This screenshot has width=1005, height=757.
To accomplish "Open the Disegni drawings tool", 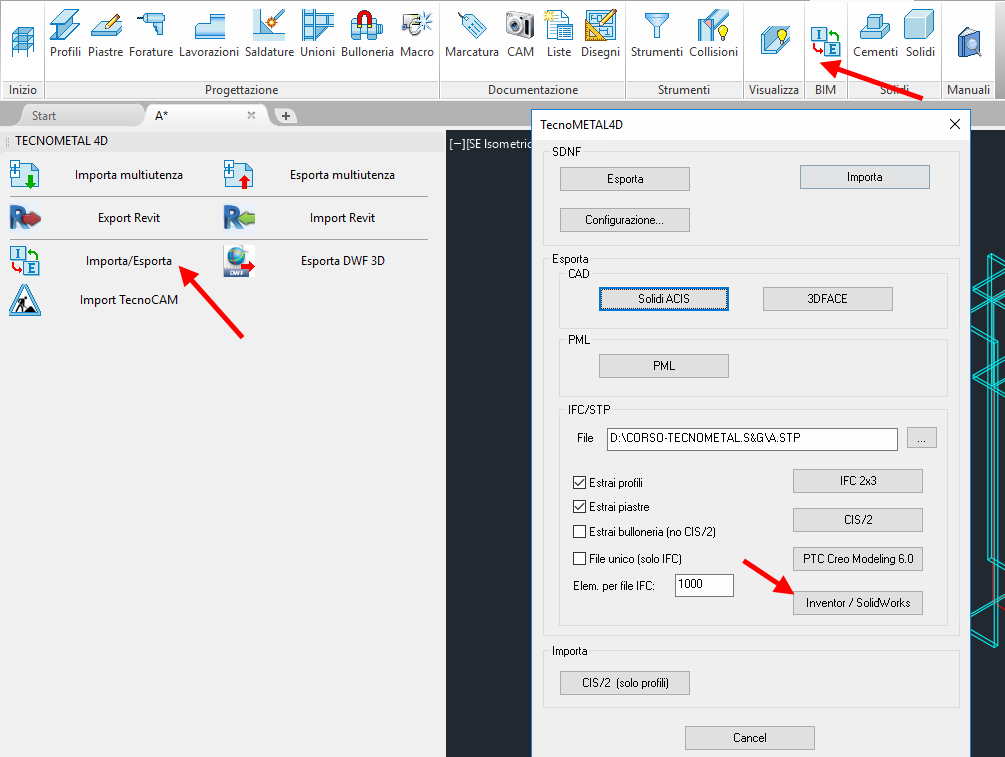I will [x=601, y=34].
